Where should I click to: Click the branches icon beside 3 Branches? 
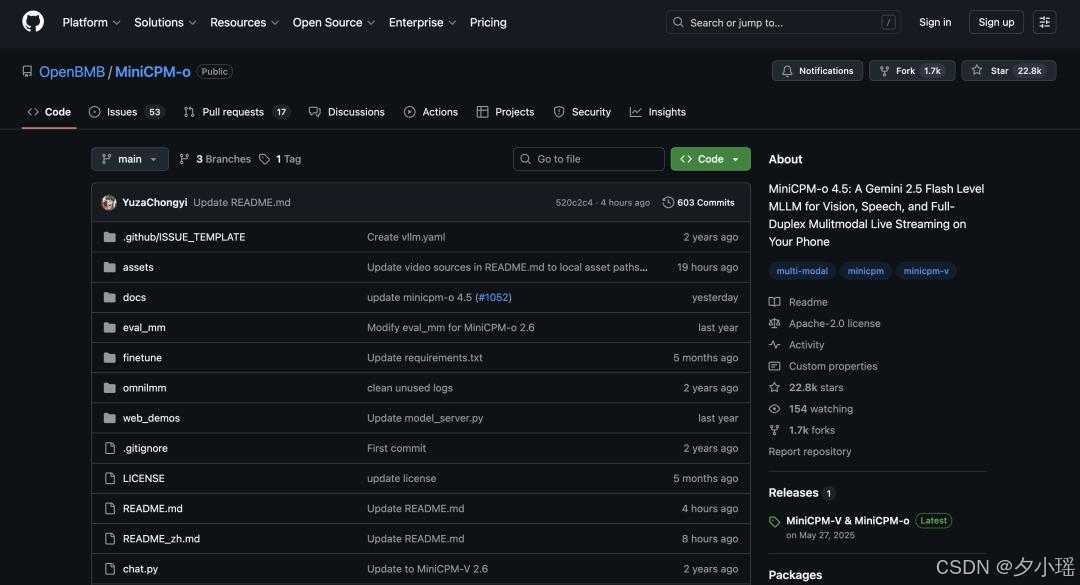pos(184,159)
